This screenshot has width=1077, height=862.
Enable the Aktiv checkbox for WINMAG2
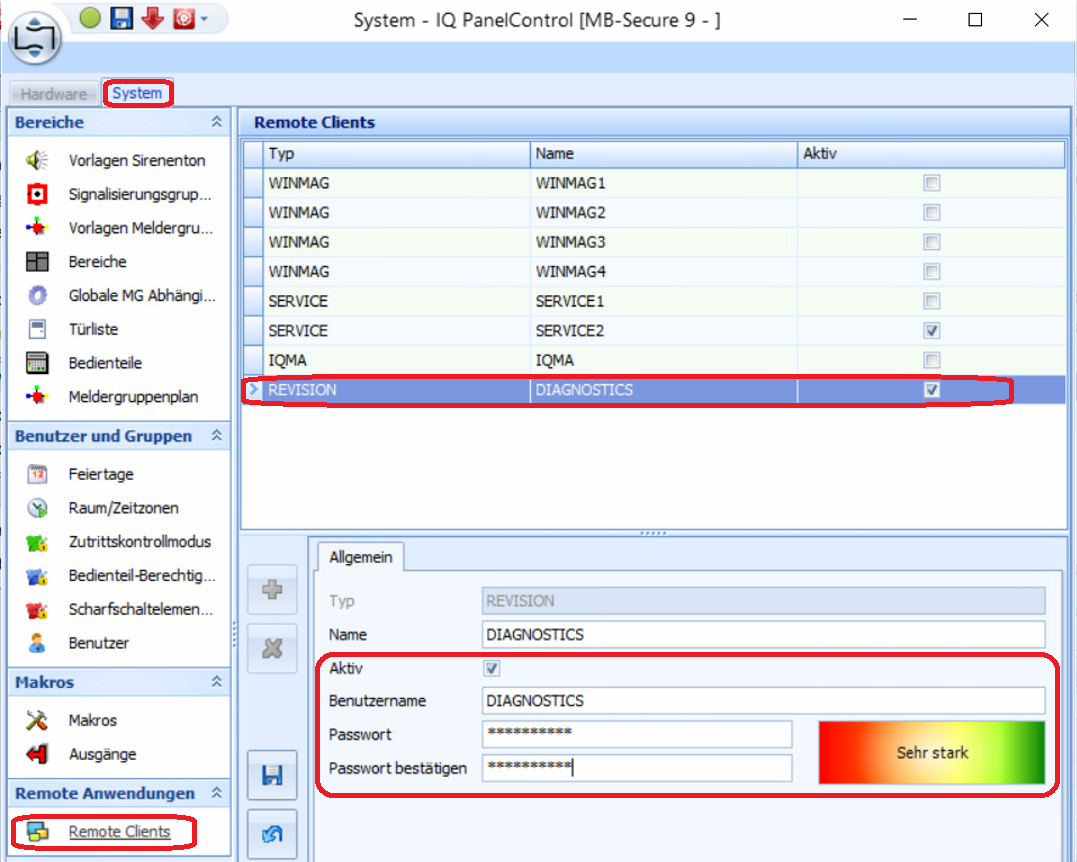[x=931, y=212]
